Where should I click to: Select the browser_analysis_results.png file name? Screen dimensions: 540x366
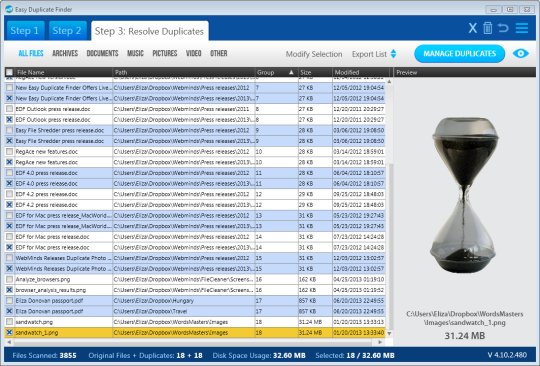pos(51,290)
